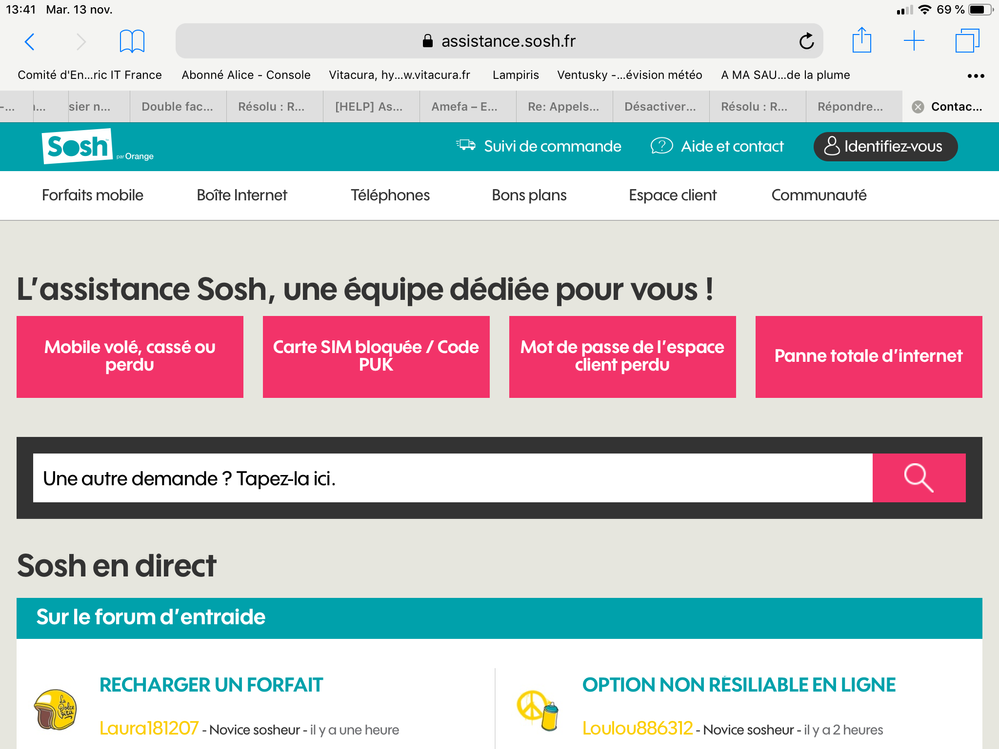Navigate back with the left arrow
999x749 pixels.
27,41
